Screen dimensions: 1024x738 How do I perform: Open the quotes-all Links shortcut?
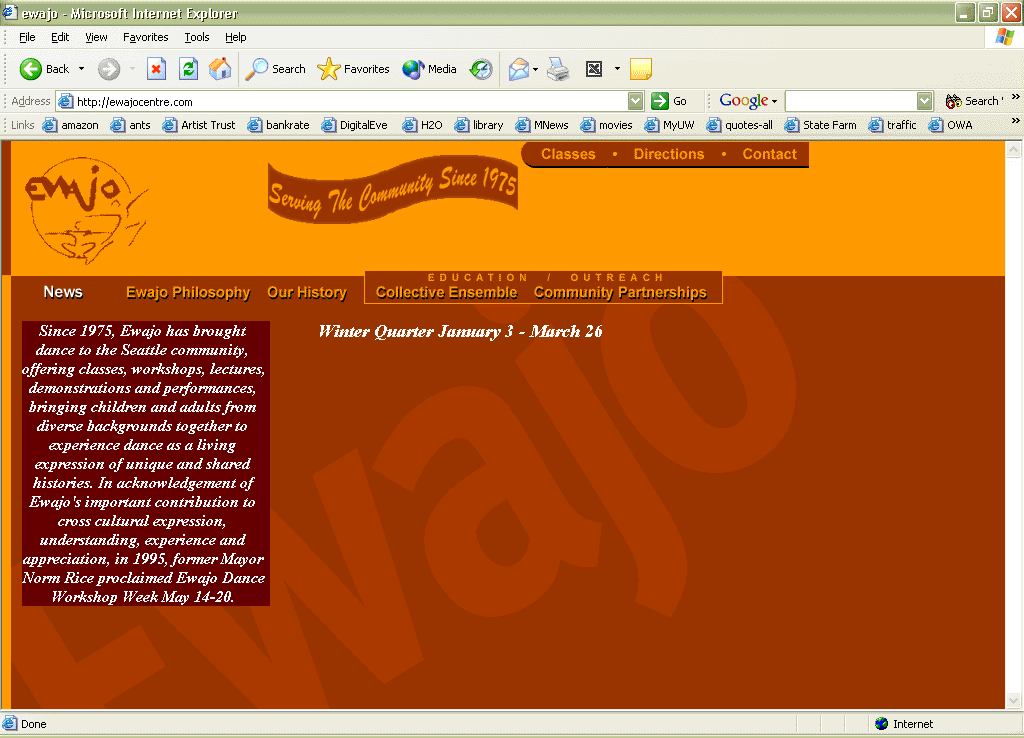coord(739,125)
